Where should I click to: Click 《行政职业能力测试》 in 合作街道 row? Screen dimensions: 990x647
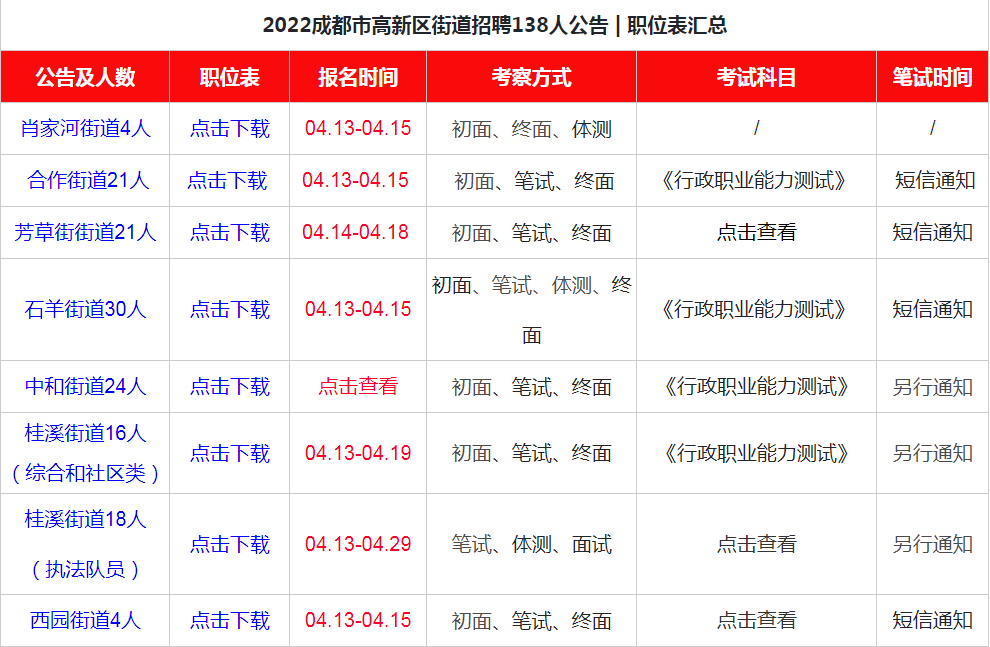(x=754, y=181)
